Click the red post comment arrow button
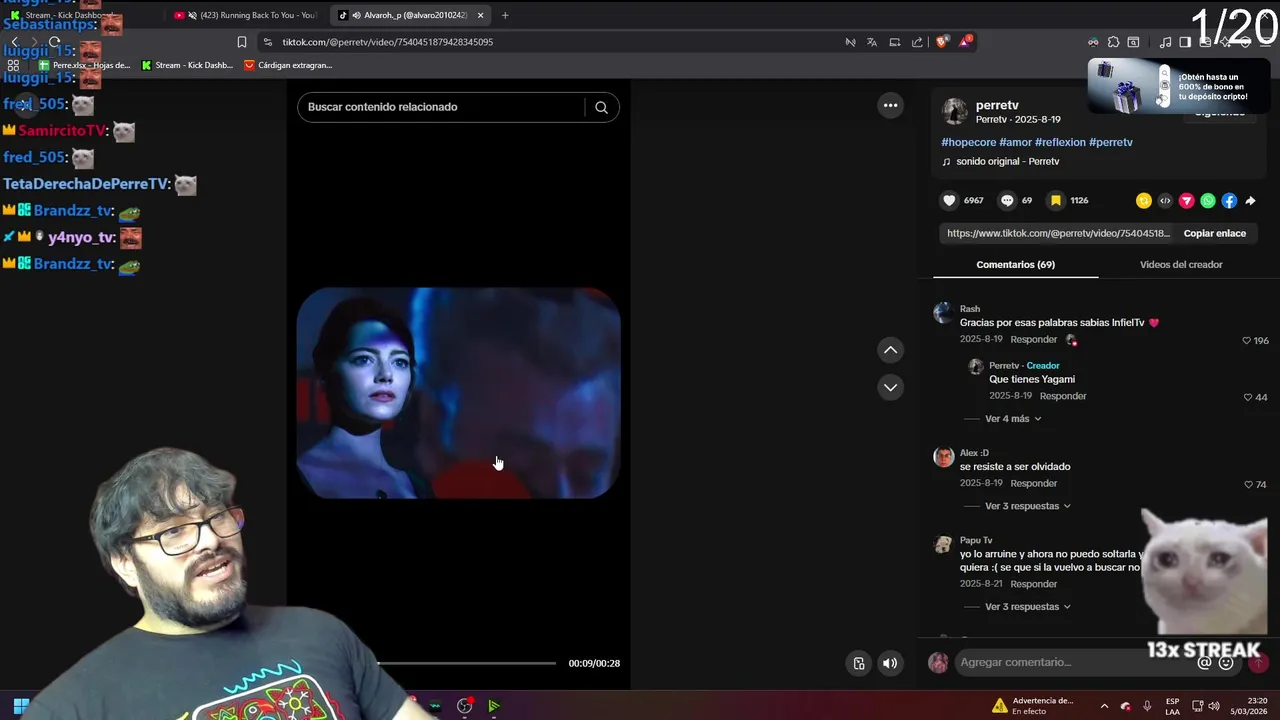Screen dimensions: 1280x720 click(1258, 662)
